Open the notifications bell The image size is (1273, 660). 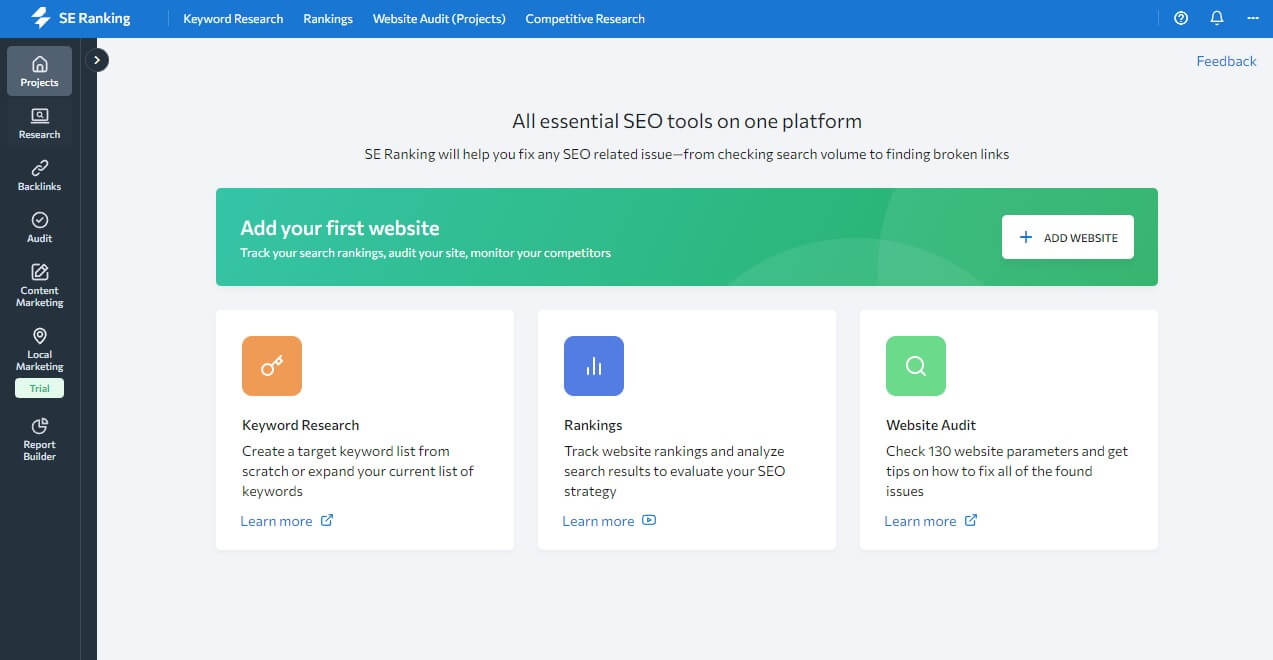(1216, 18)
